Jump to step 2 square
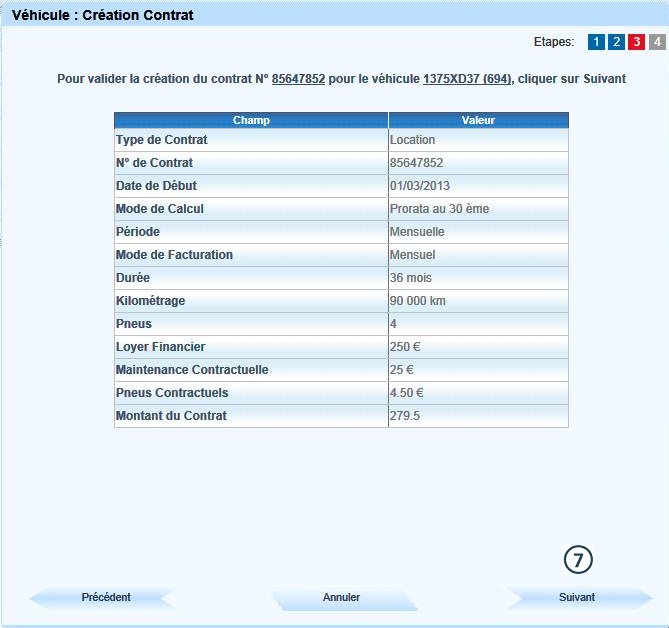Screen dimensions: 669x628 pyautogui.click(x=616, y=42)
